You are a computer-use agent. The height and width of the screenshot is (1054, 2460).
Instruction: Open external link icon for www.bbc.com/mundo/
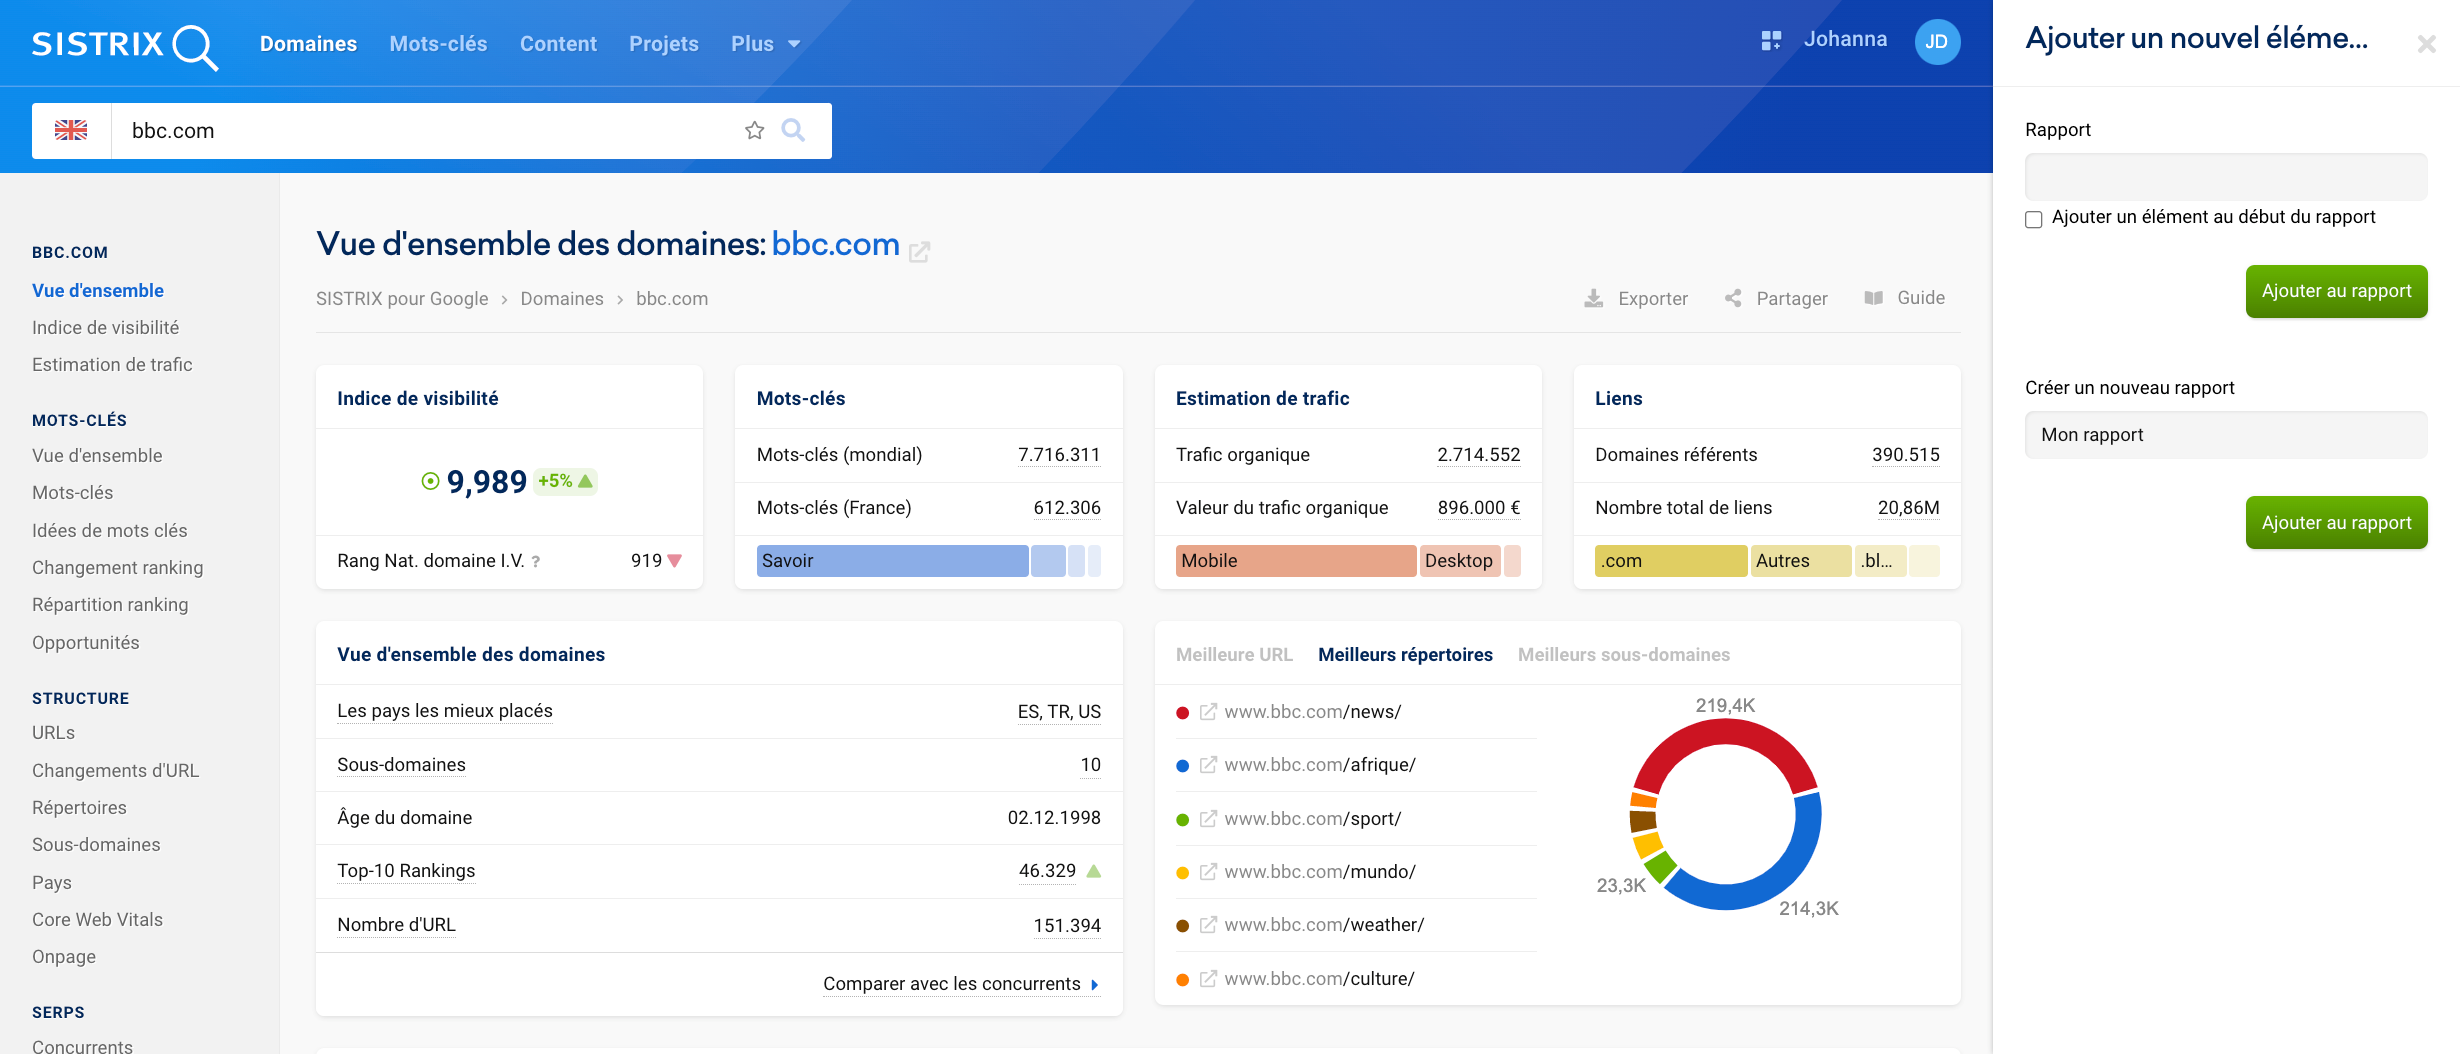pos(1208,872)
